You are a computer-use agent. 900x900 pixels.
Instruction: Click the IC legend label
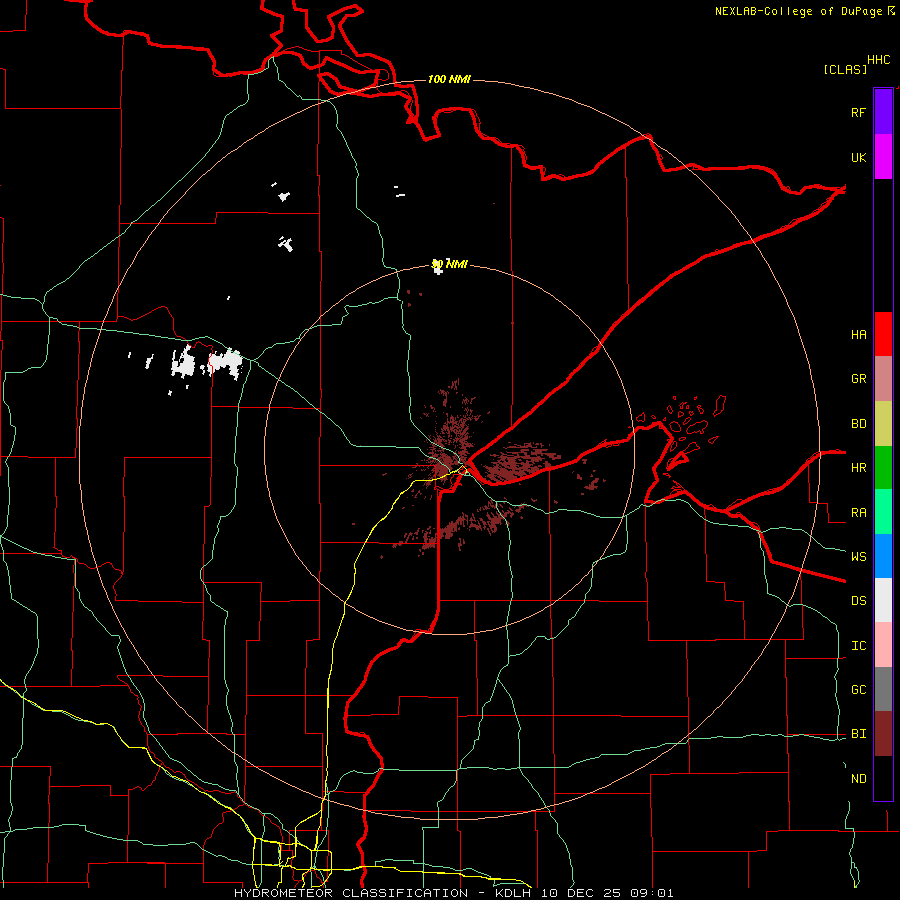click(858, 646)
